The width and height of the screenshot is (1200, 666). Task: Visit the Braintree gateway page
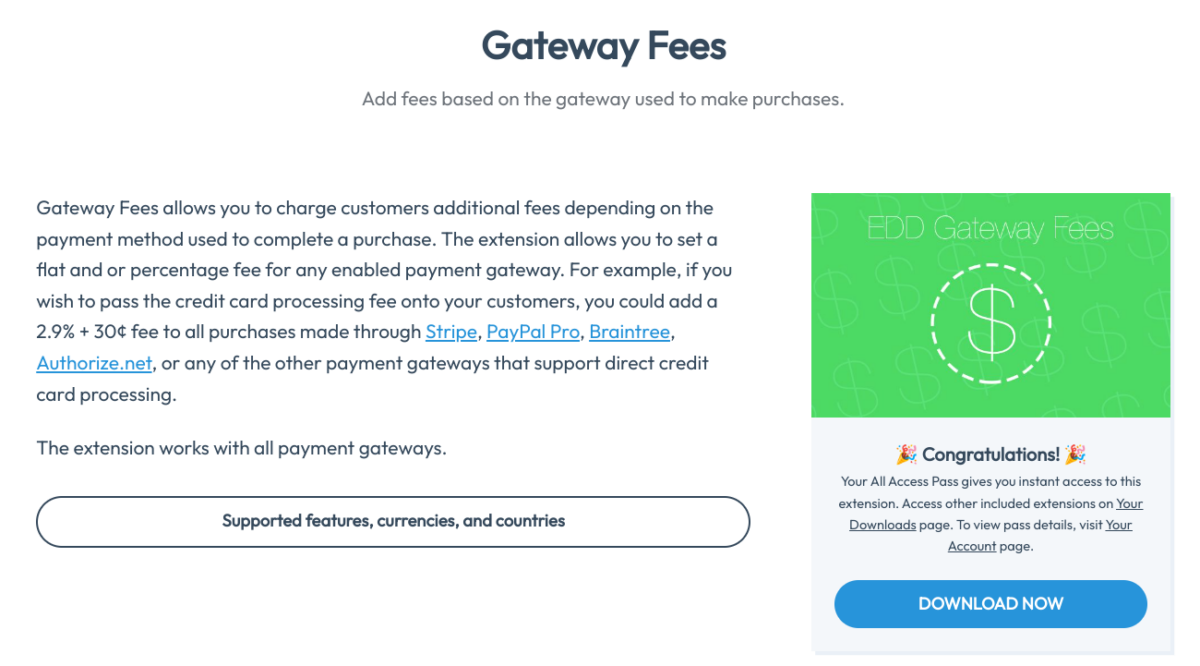pyautogui.click(x=629, y=331)
